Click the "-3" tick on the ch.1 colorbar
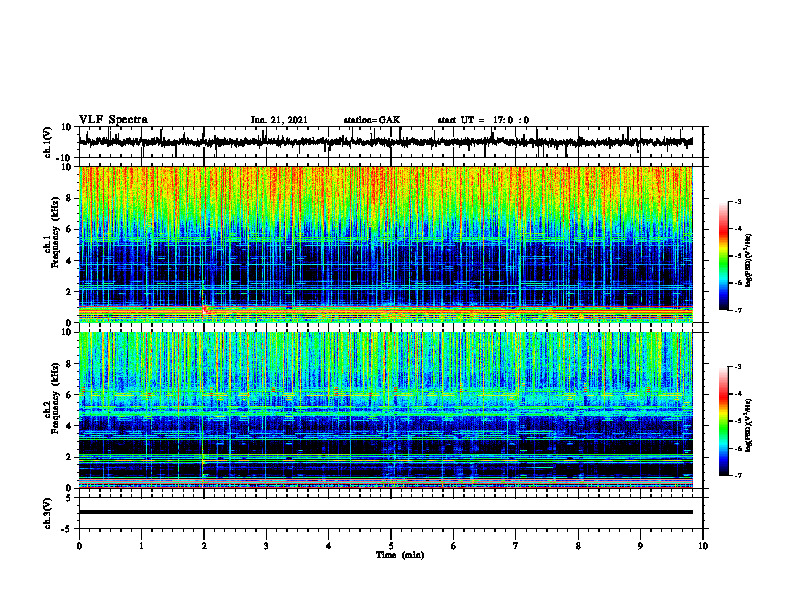The image size is (792, 612). tap(737, 201)
